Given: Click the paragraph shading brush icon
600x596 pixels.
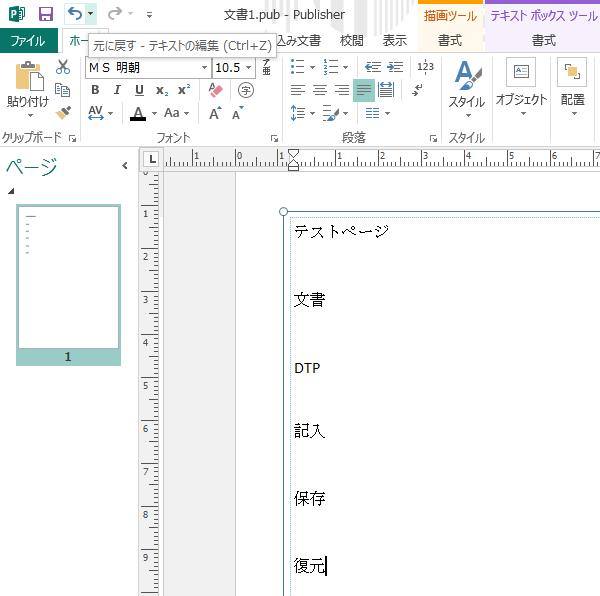Looking at the screenshot, I should point(330,113).
